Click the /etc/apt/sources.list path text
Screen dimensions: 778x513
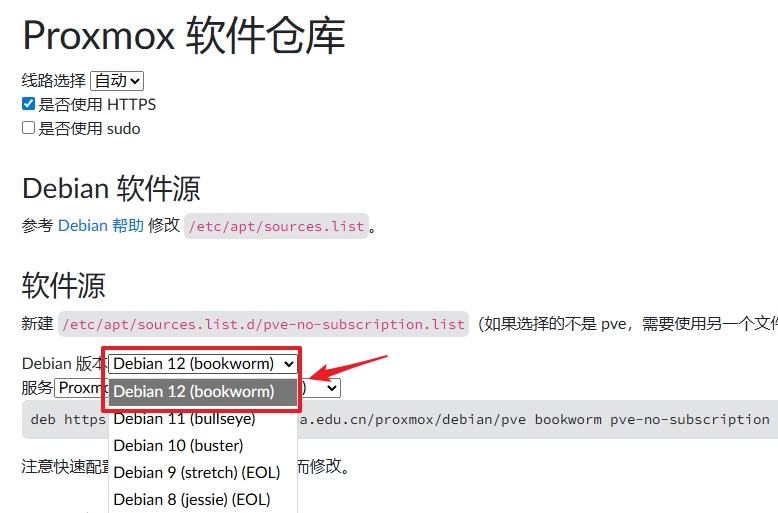(276, 226)
